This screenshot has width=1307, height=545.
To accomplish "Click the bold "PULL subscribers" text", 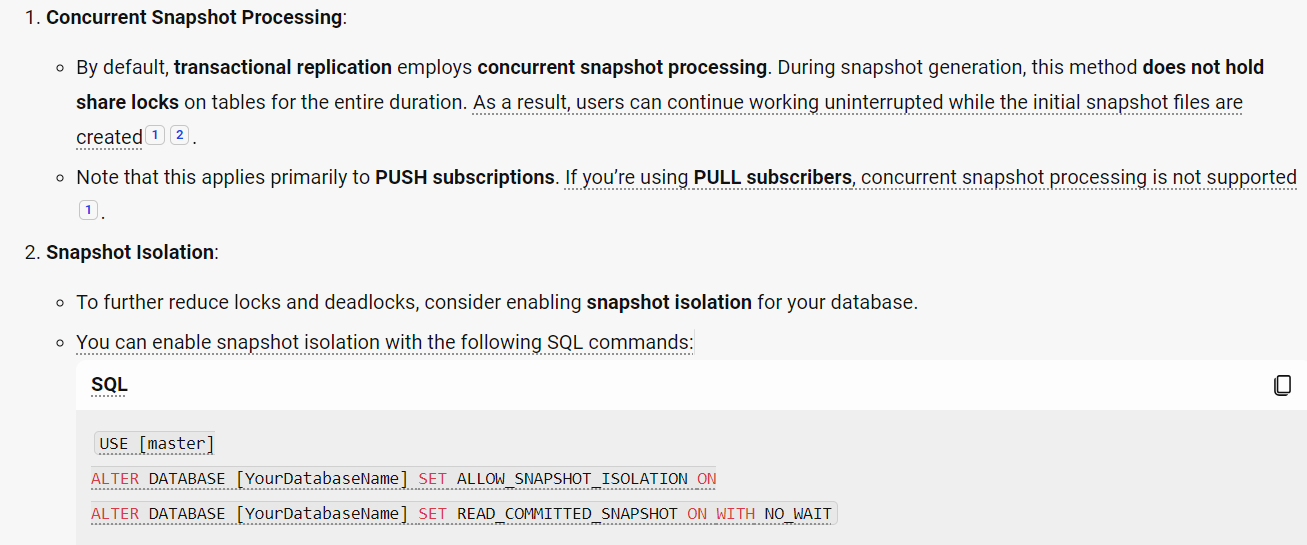I will tap(773, 177).
